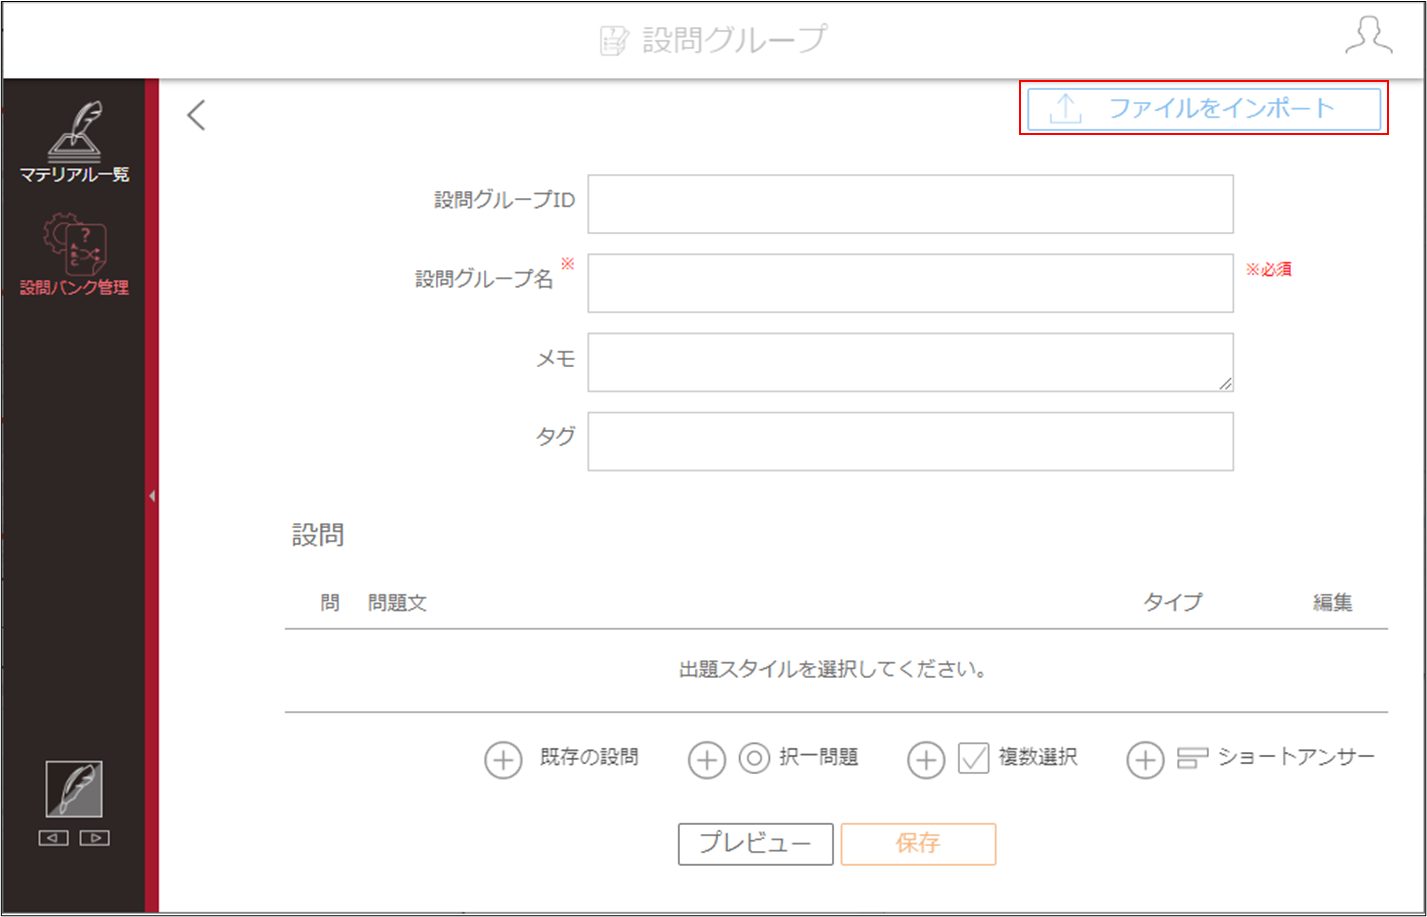Click the タイプ column header
The height and width of the screenshot is (917, 1427).
[x=1173, y=602]
